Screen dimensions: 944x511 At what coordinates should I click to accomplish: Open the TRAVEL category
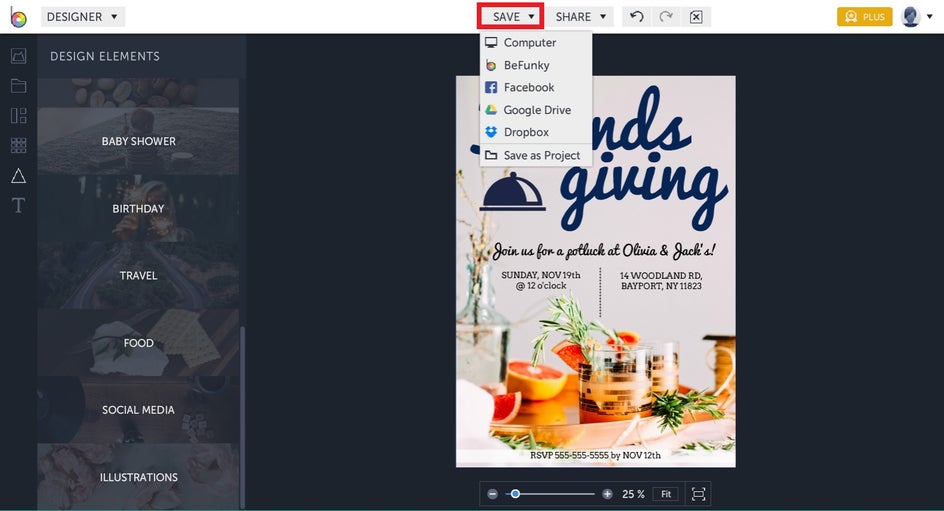click(x=138, y=275)
